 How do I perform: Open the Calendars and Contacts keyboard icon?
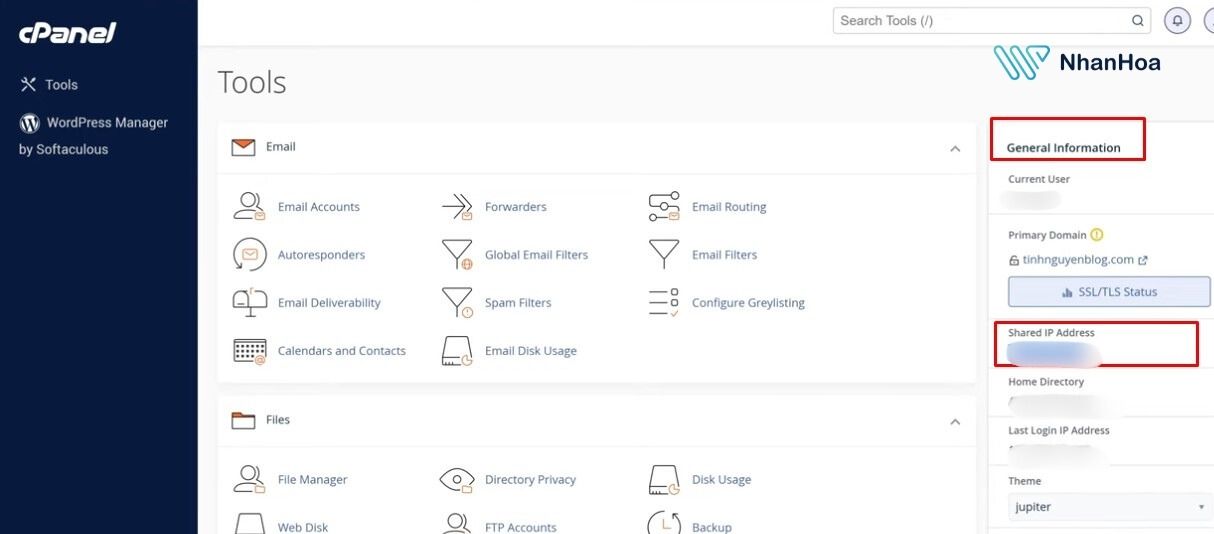point(249,351)
